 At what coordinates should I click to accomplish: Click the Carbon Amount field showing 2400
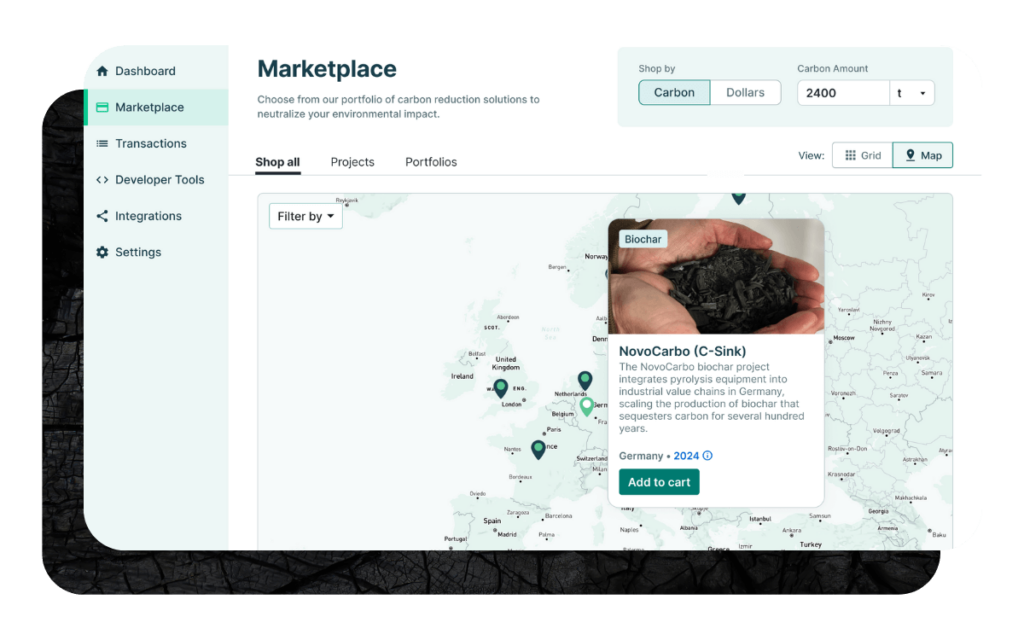coord(843,93)
